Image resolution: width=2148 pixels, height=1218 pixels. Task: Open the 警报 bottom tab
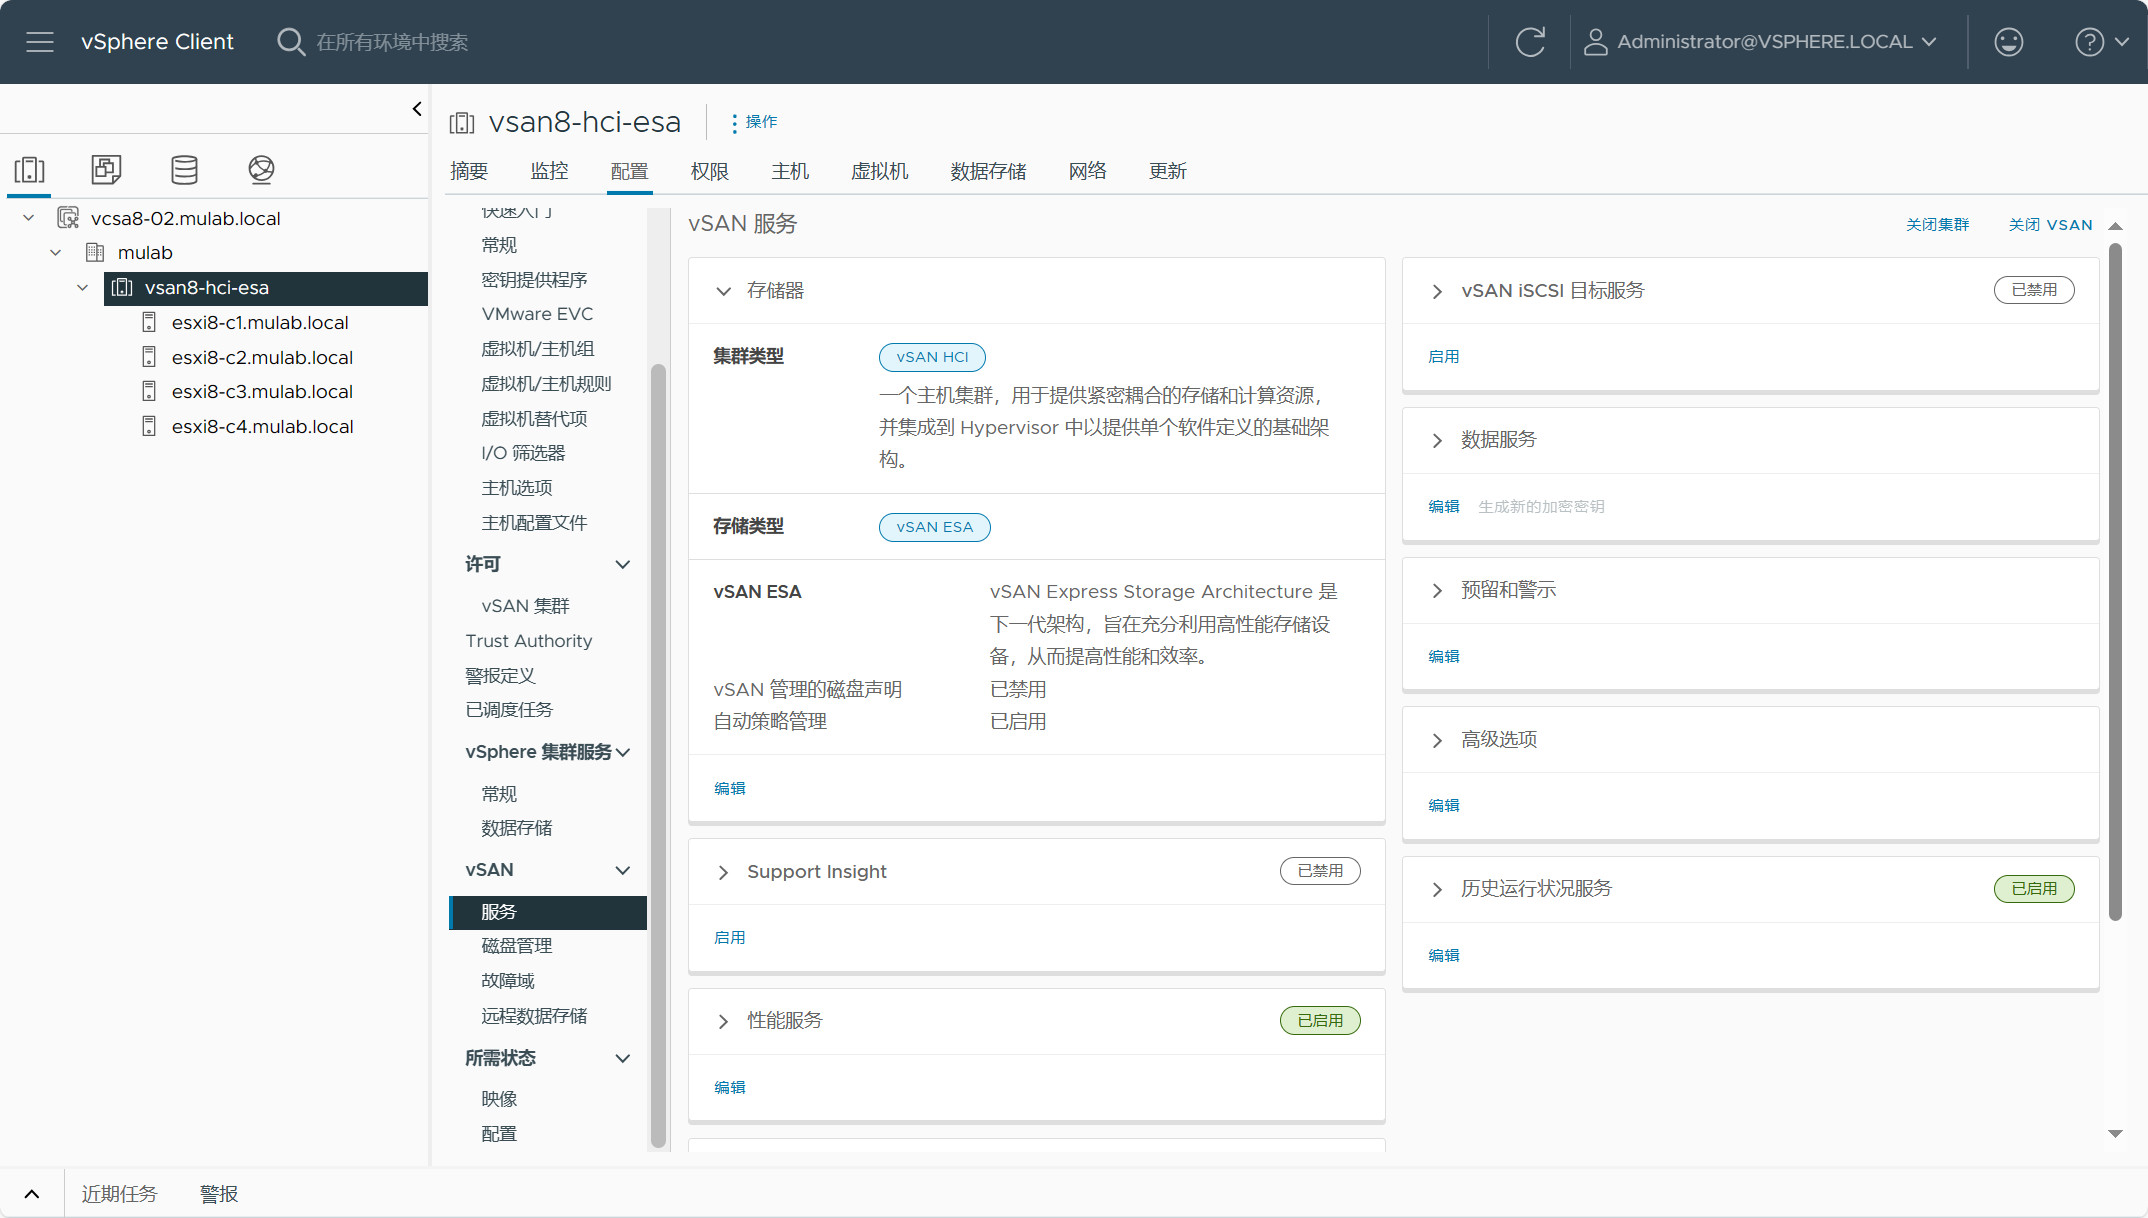click(219, 1194)
